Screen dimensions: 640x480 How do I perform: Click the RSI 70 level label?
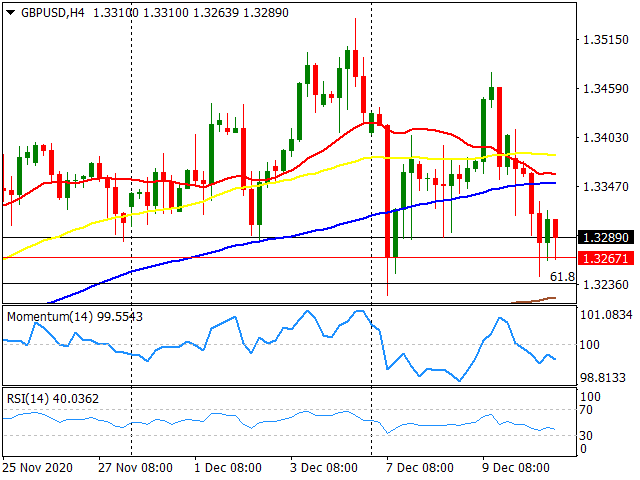586,409
